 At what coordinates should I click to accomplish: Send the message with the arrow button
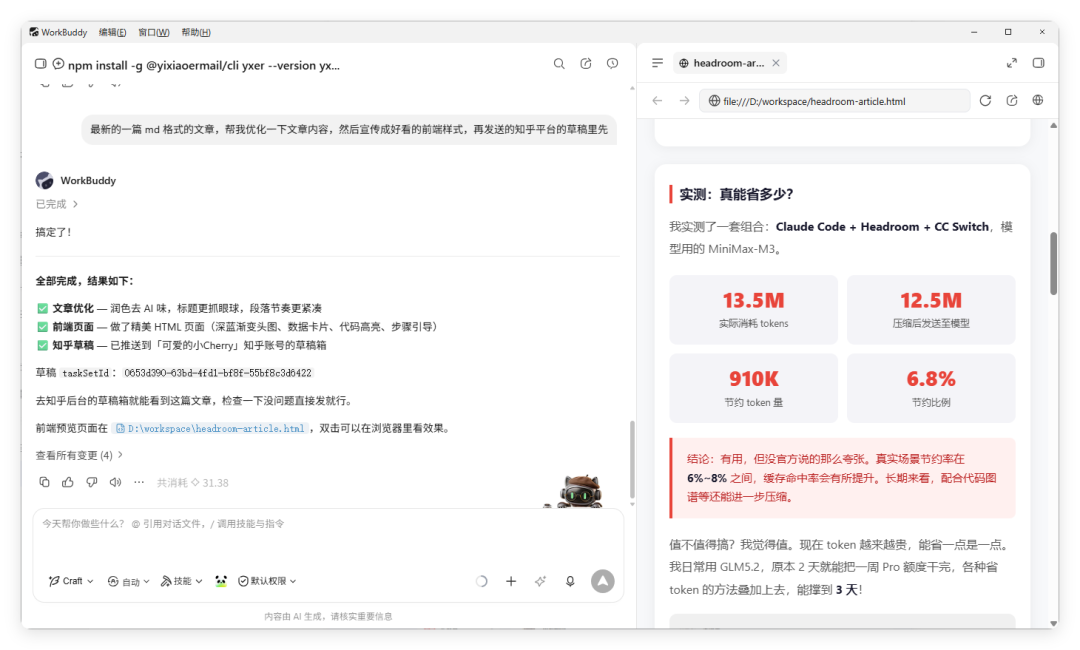[x=603, y=581]
